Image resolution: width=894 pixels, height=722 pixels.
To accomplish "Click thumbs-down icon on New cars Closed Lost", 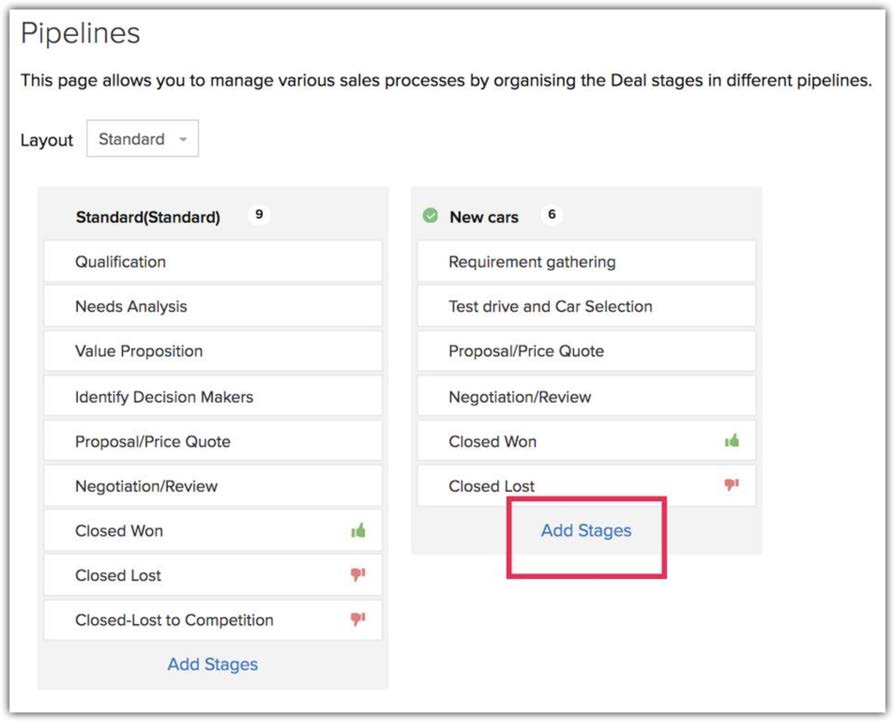I will [732, 485].
